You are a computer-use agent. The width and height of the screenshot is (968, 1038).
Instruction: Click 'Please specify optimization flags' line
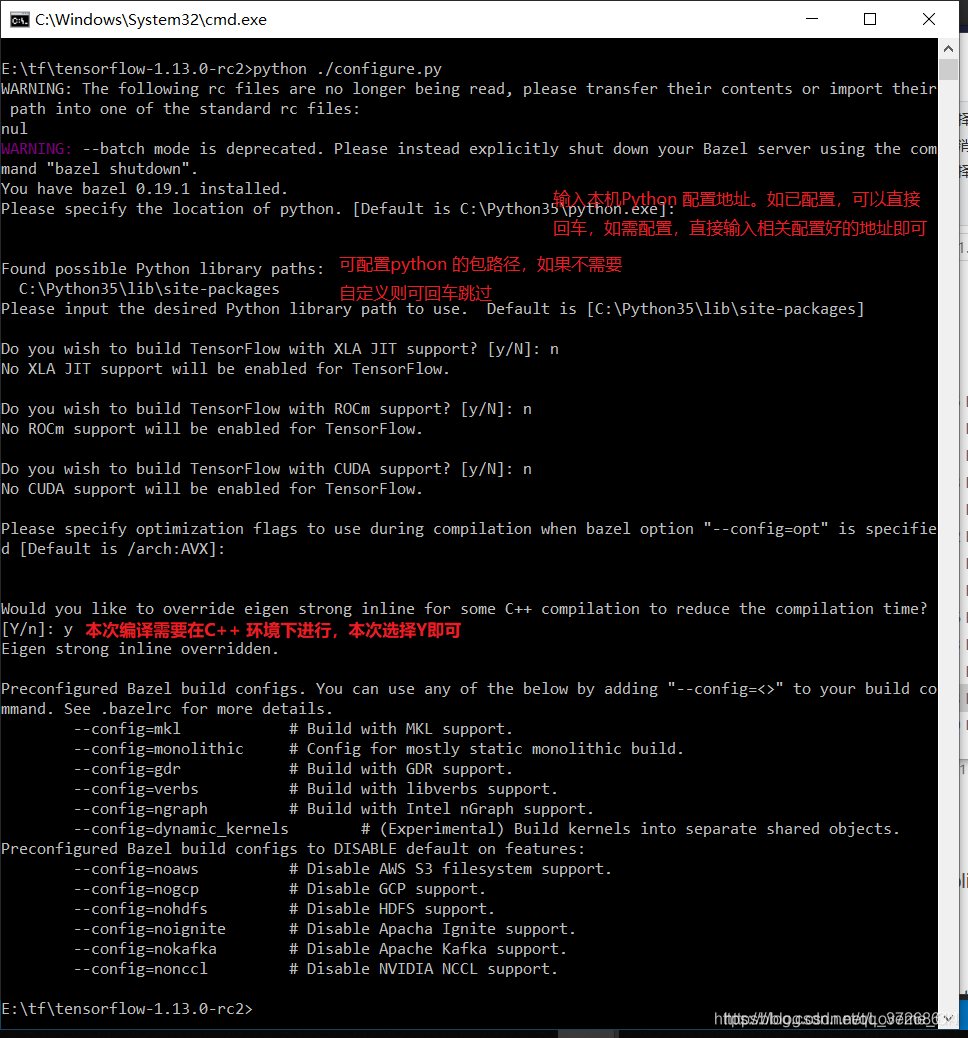click(x=469, y=539)
